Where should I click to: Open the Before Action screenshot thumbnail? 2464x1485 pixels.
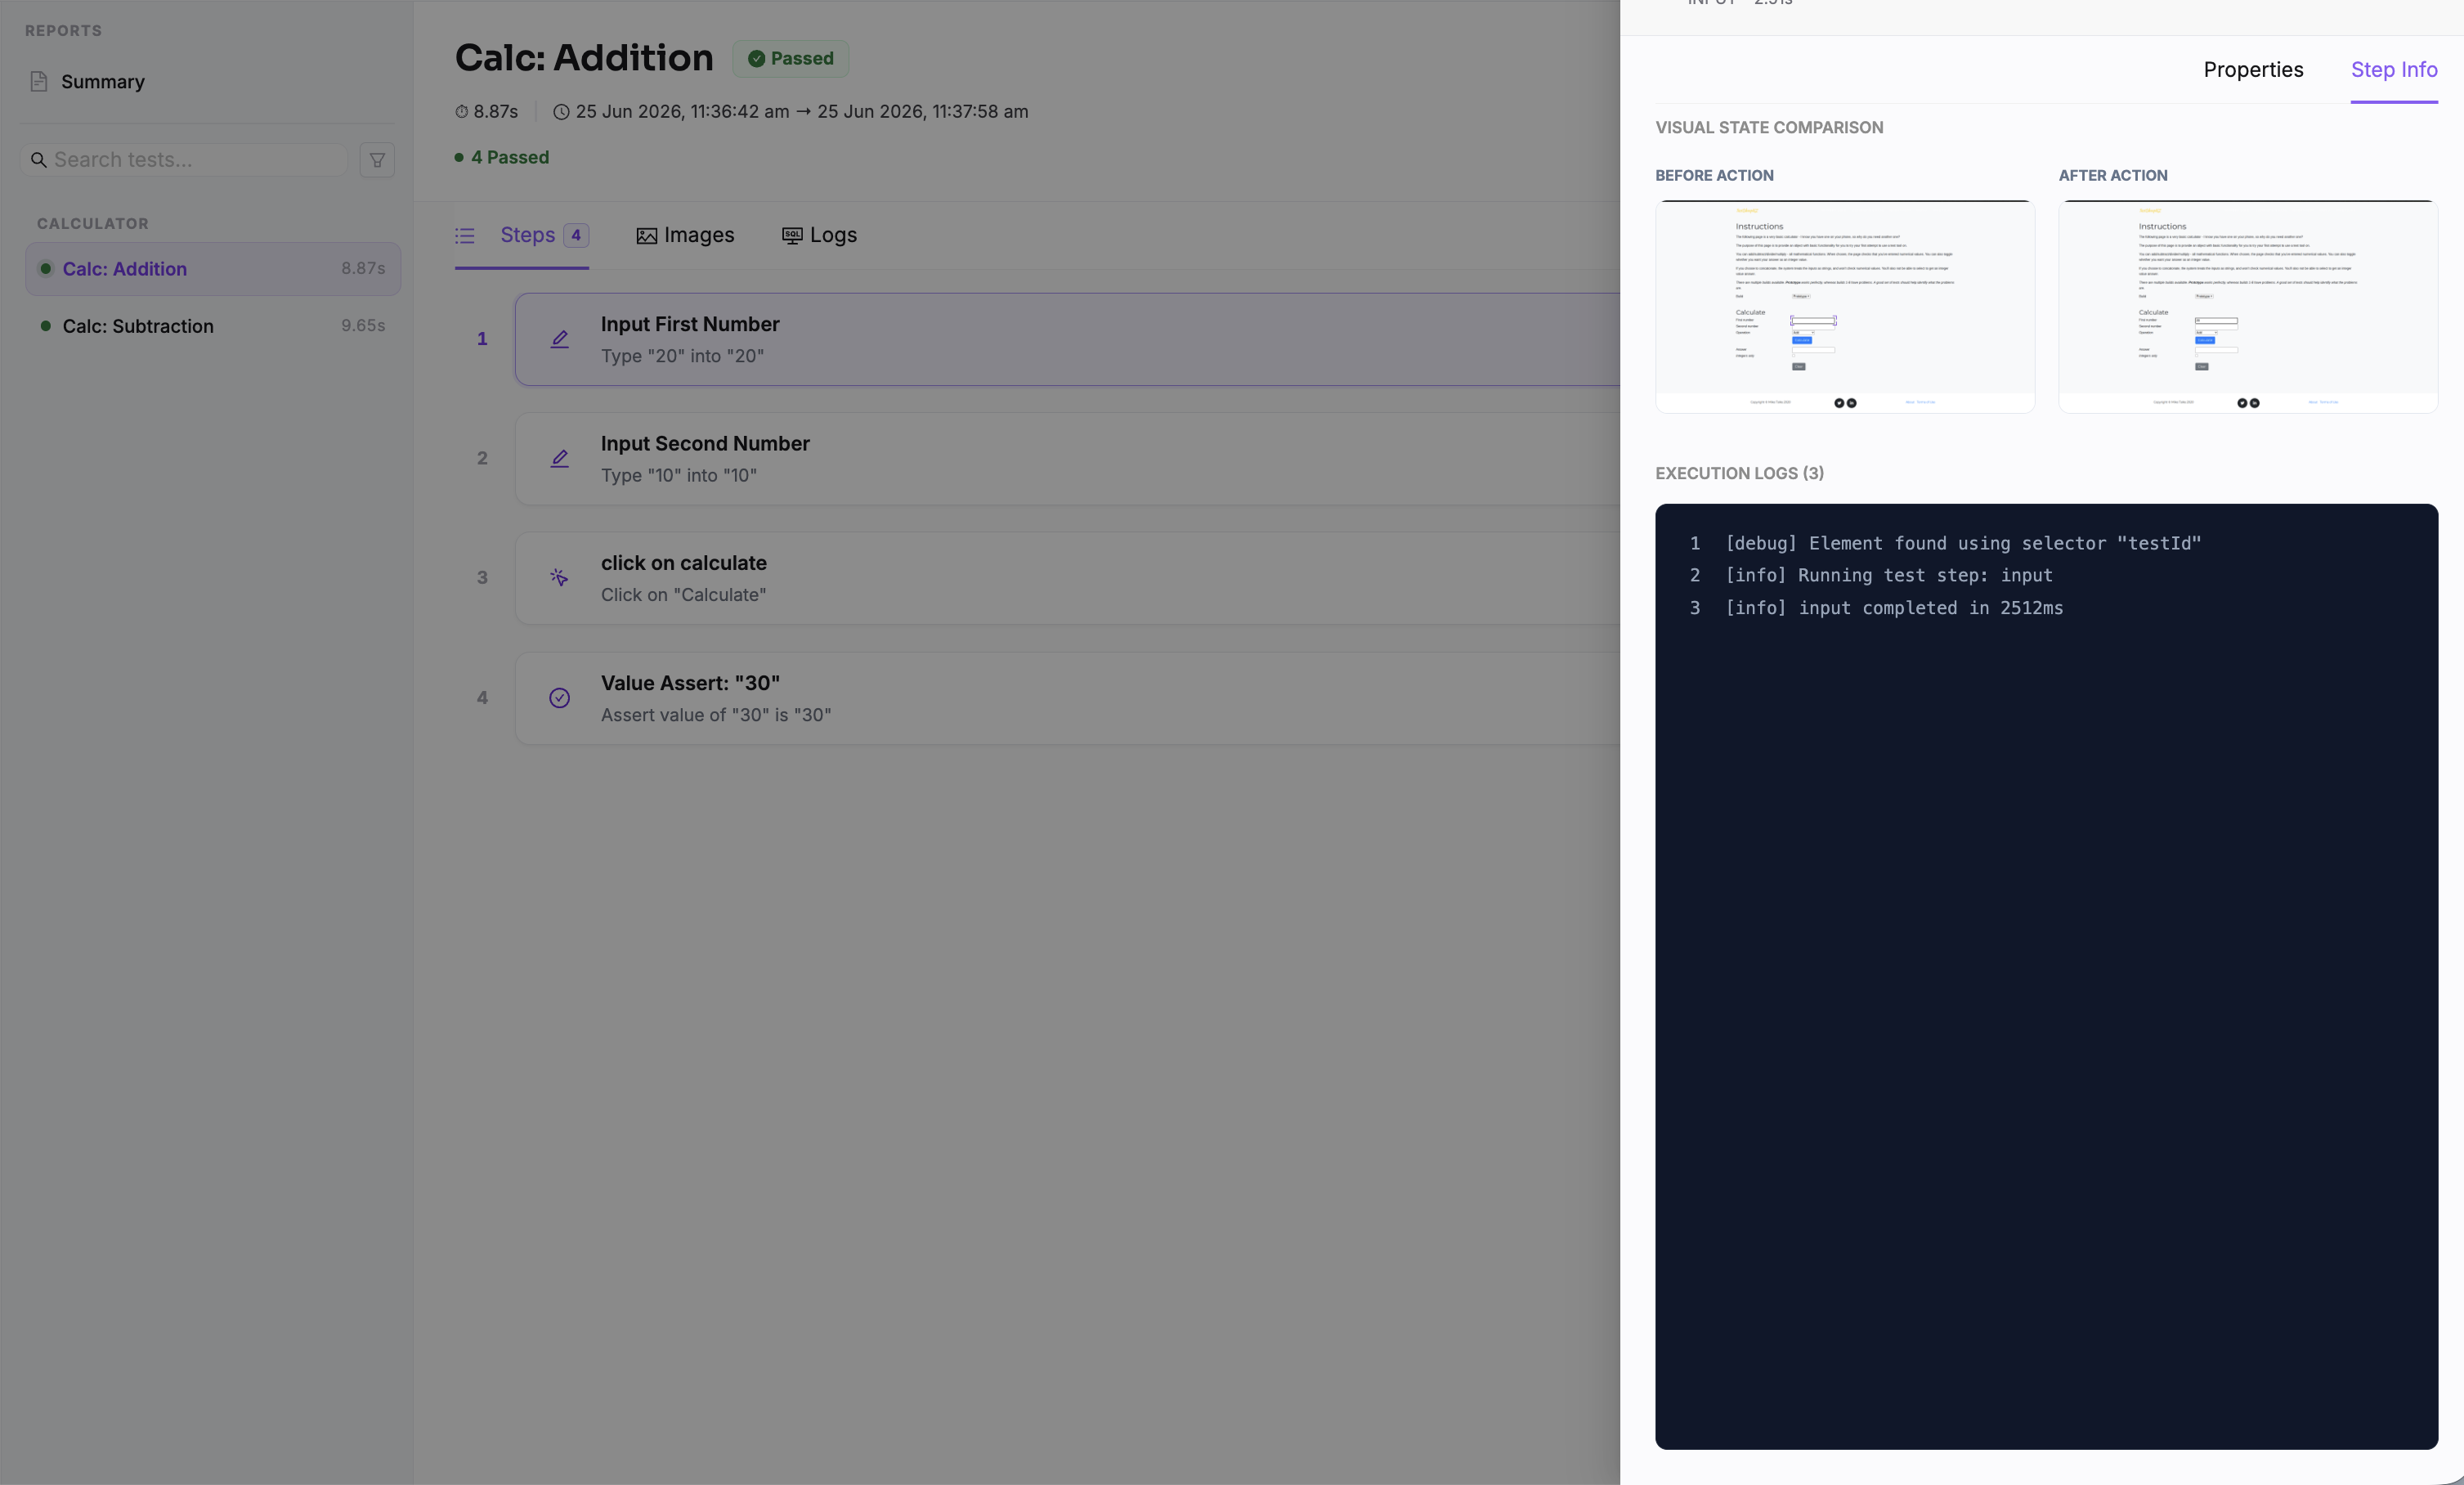coord(1845,307)
